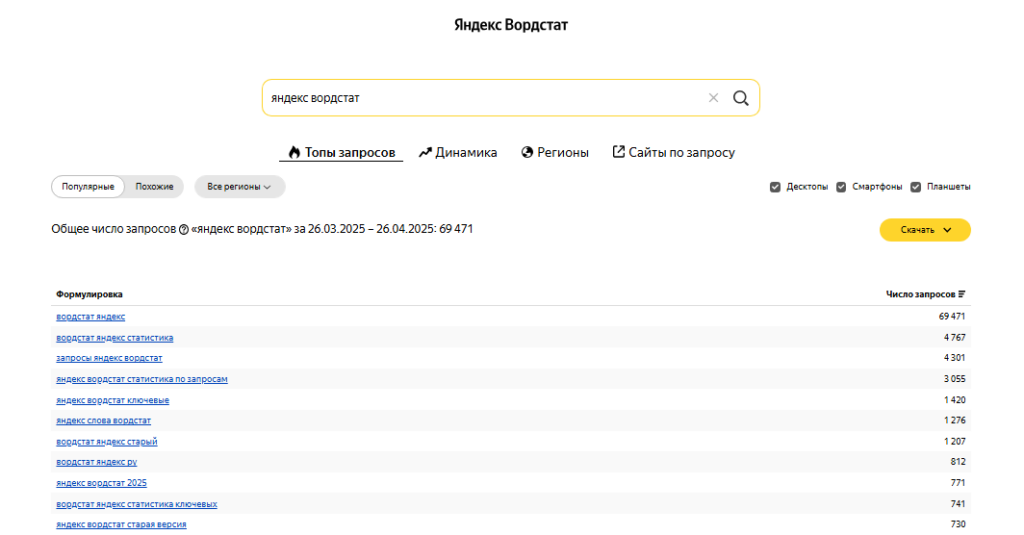
Task: Switch to the Похожие queries option
Action: pyautogui.click(x=154, y=187)
